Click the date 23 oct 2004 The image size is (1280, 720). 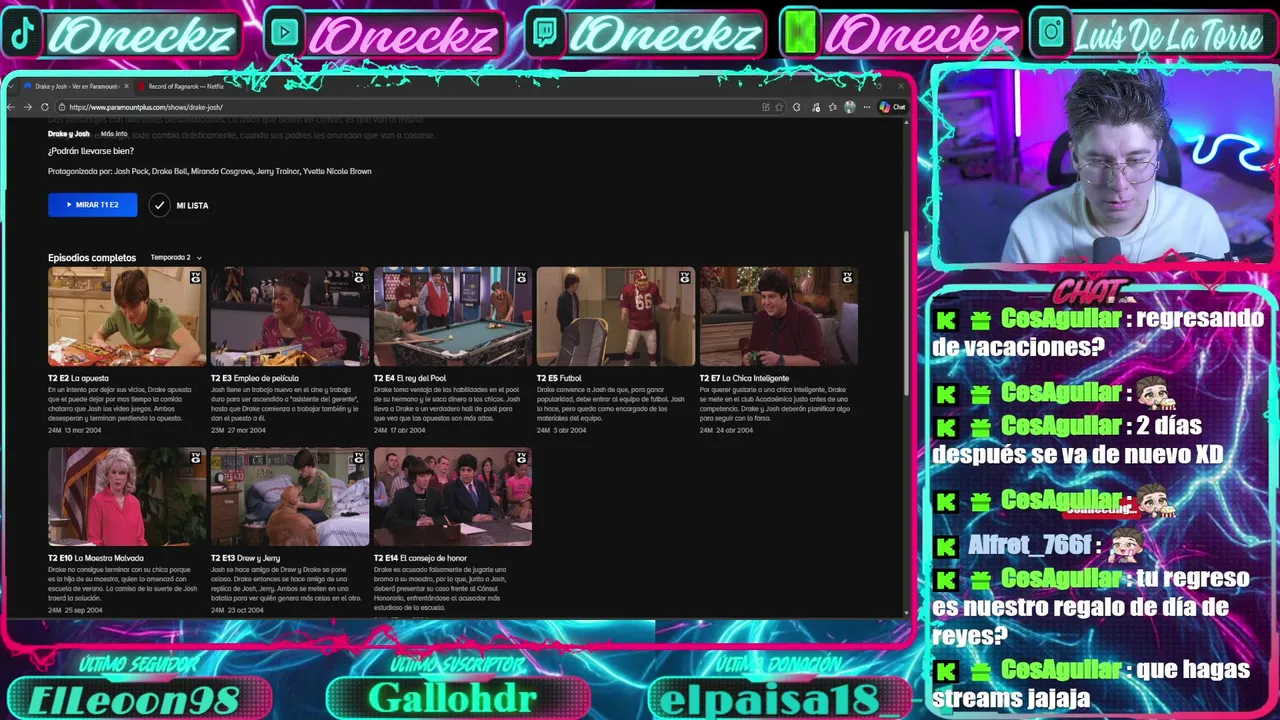[247, 610]
